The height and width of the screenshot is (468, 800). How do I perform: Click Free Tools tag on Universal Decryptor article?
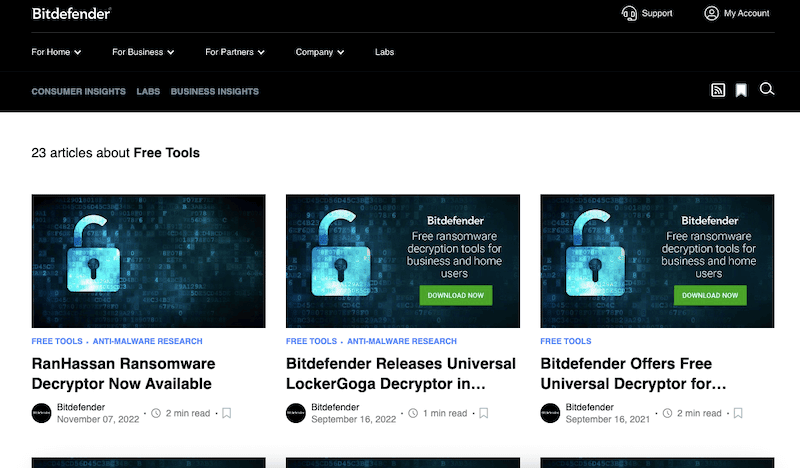(566, 341)
